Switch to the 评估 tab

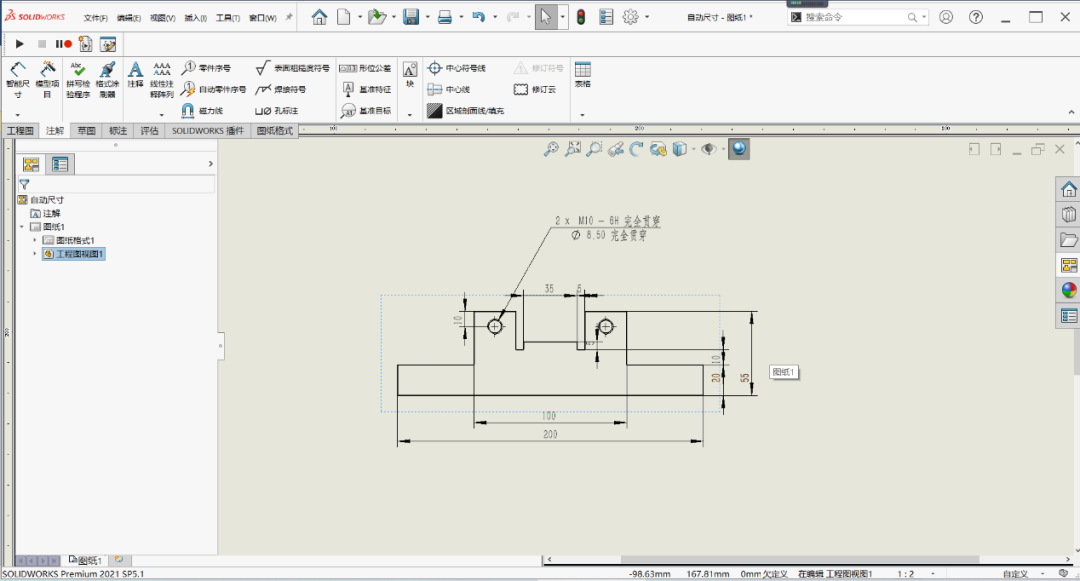click(149, 131)
